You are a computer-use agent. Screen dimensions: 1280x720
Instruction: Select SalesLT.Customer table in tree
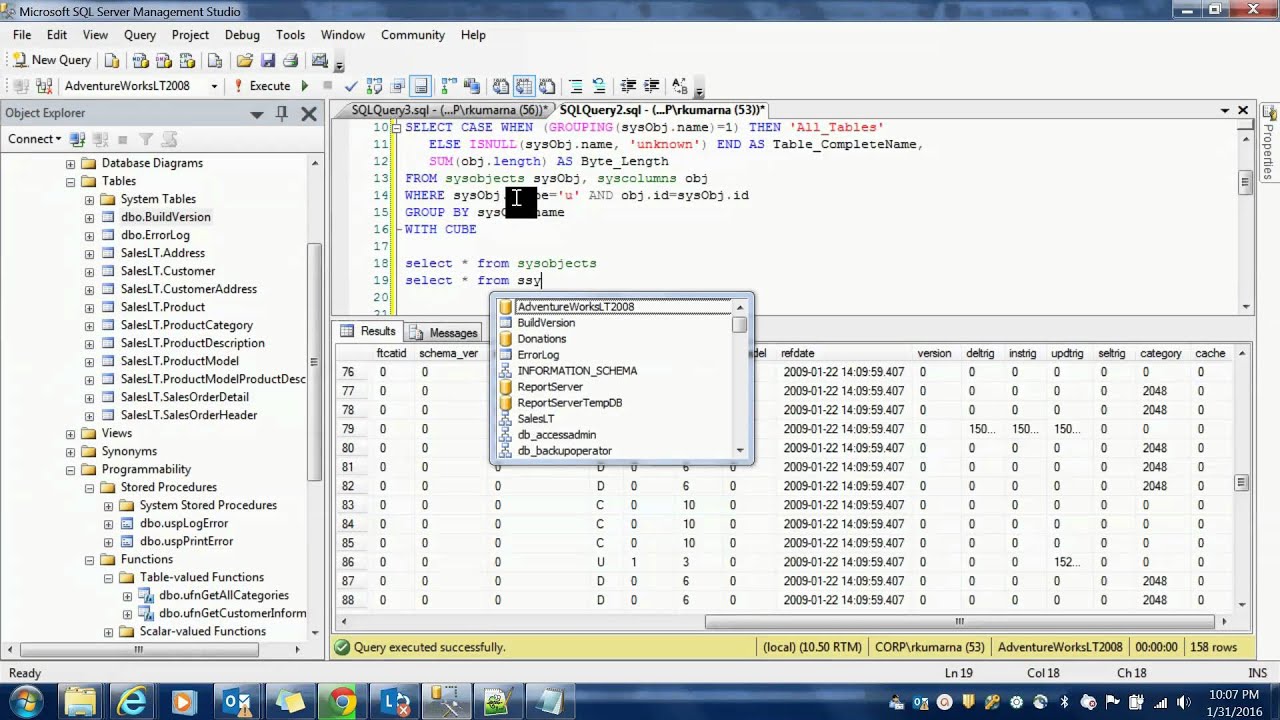click(x=168, y=271)
